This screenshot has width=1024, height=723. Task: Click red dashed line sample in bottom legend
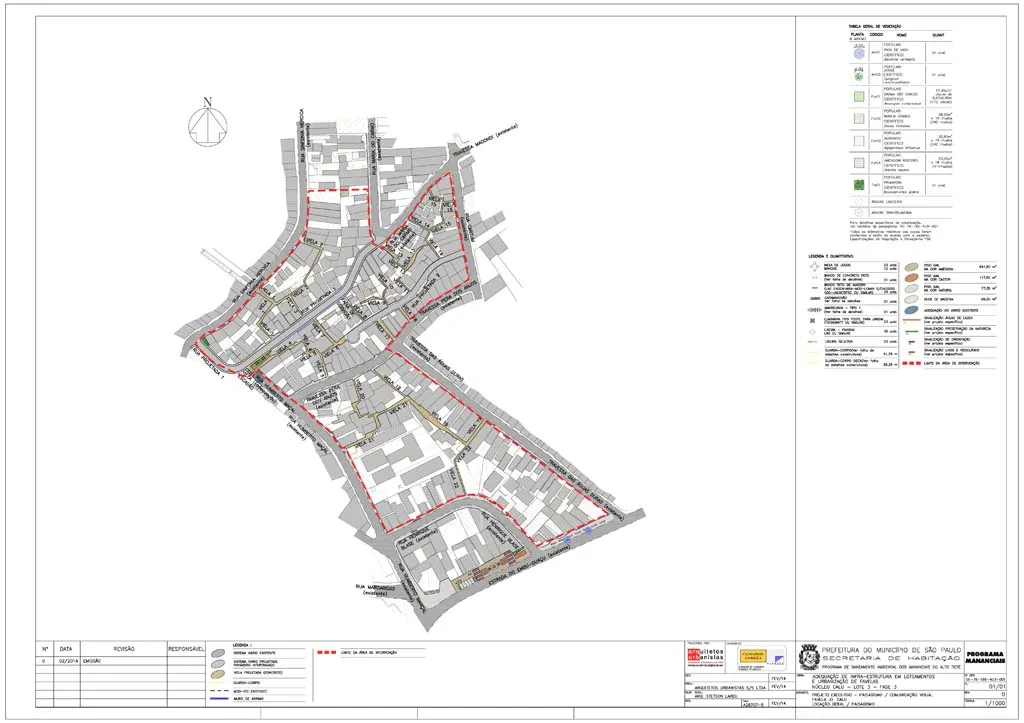pyautogui.click(x=327, y=653)
